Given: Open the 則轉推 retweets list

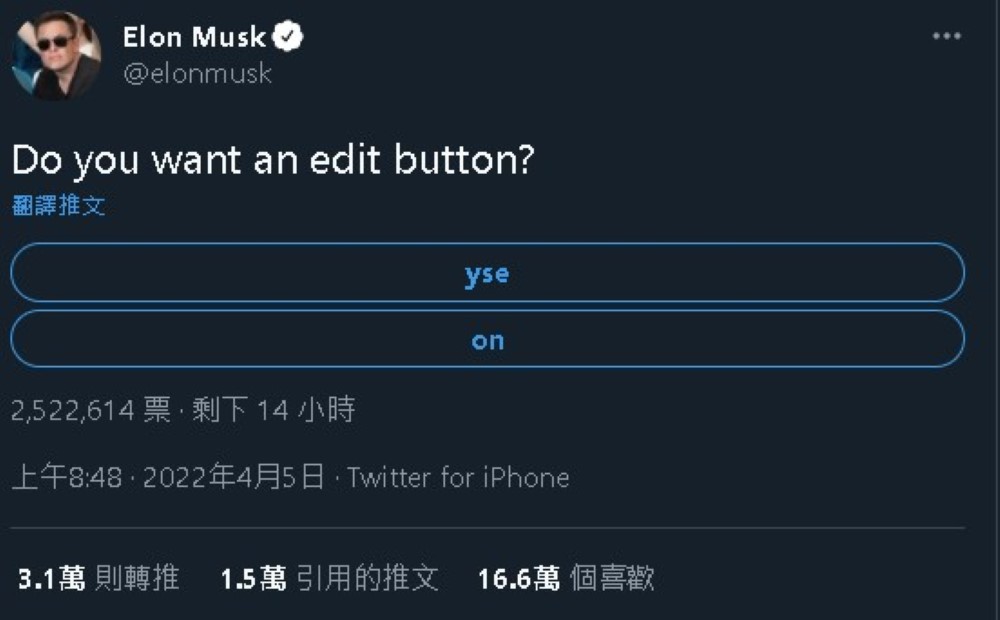Looking at the screenshot, I should click(x=137, y=578).
